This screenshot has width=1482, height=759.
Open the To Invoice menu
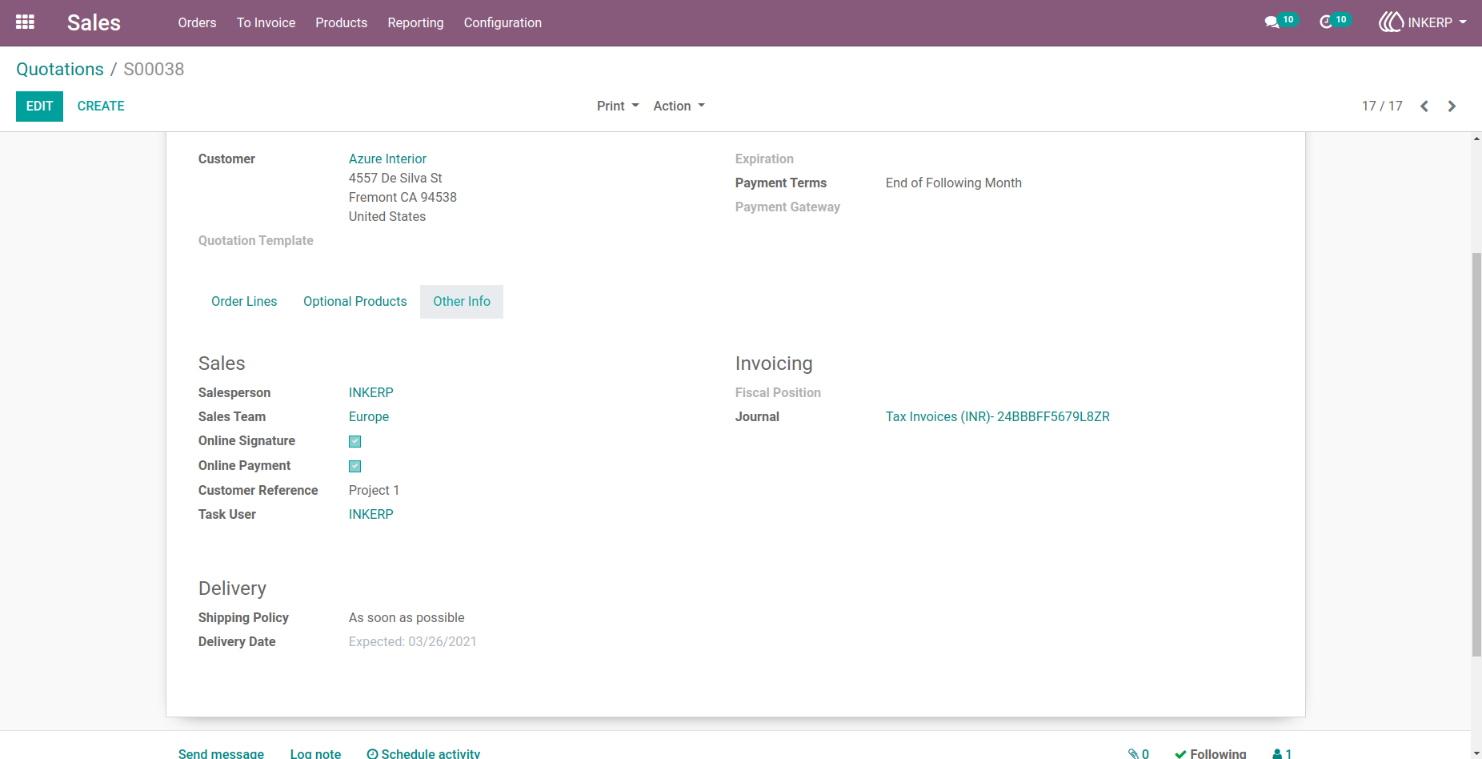click(266, 22)
